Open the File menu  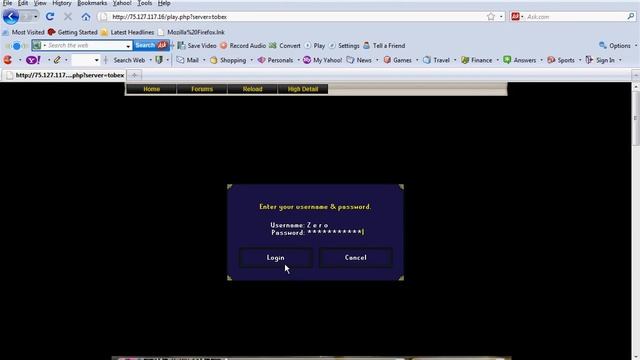[7, 3]
